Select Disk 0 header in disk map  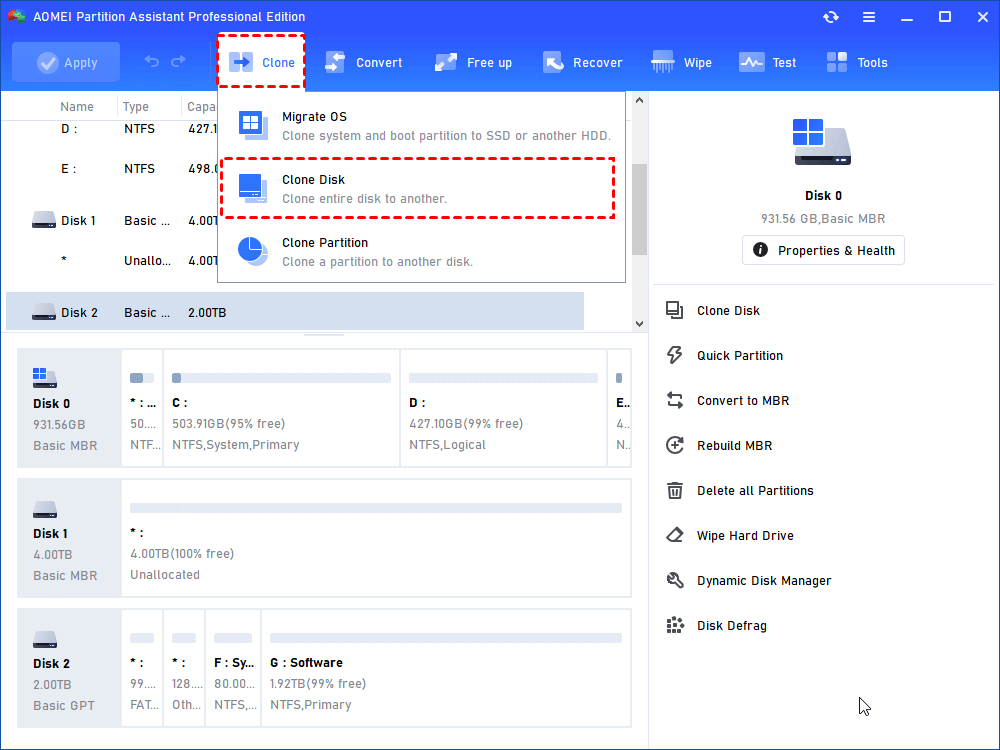point(69,408)
